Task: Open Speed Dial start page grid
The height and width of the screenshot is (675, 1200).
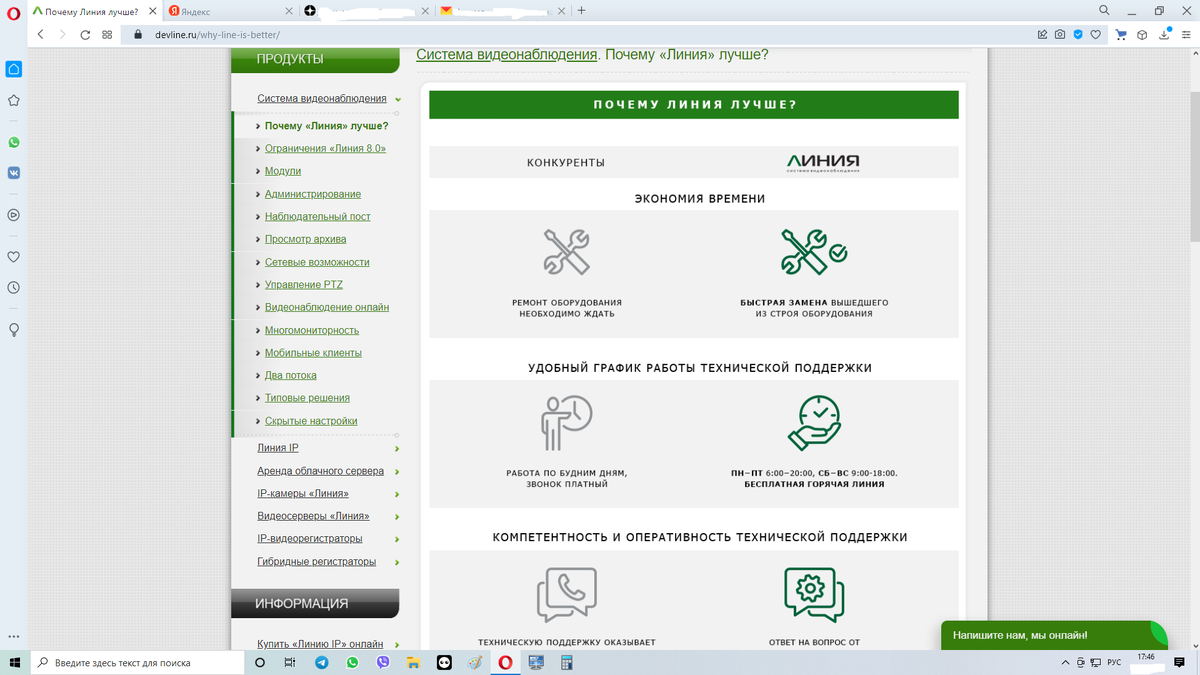Action: click(107, 34)
